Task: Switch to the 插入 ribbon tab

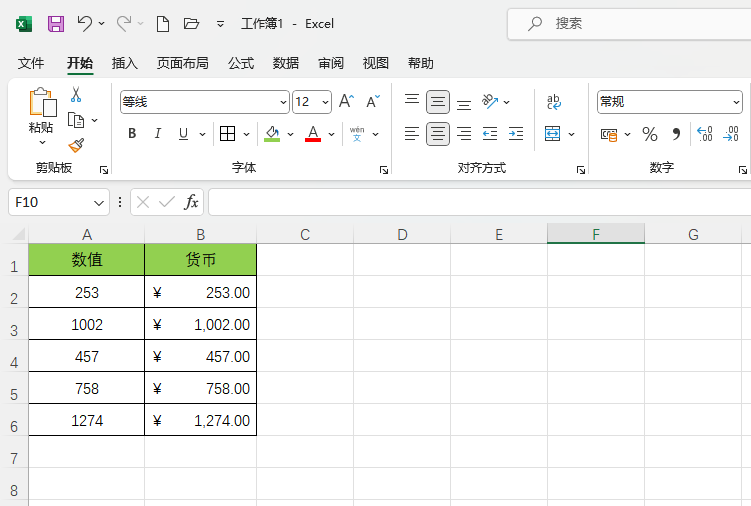Action: [125, 63]
